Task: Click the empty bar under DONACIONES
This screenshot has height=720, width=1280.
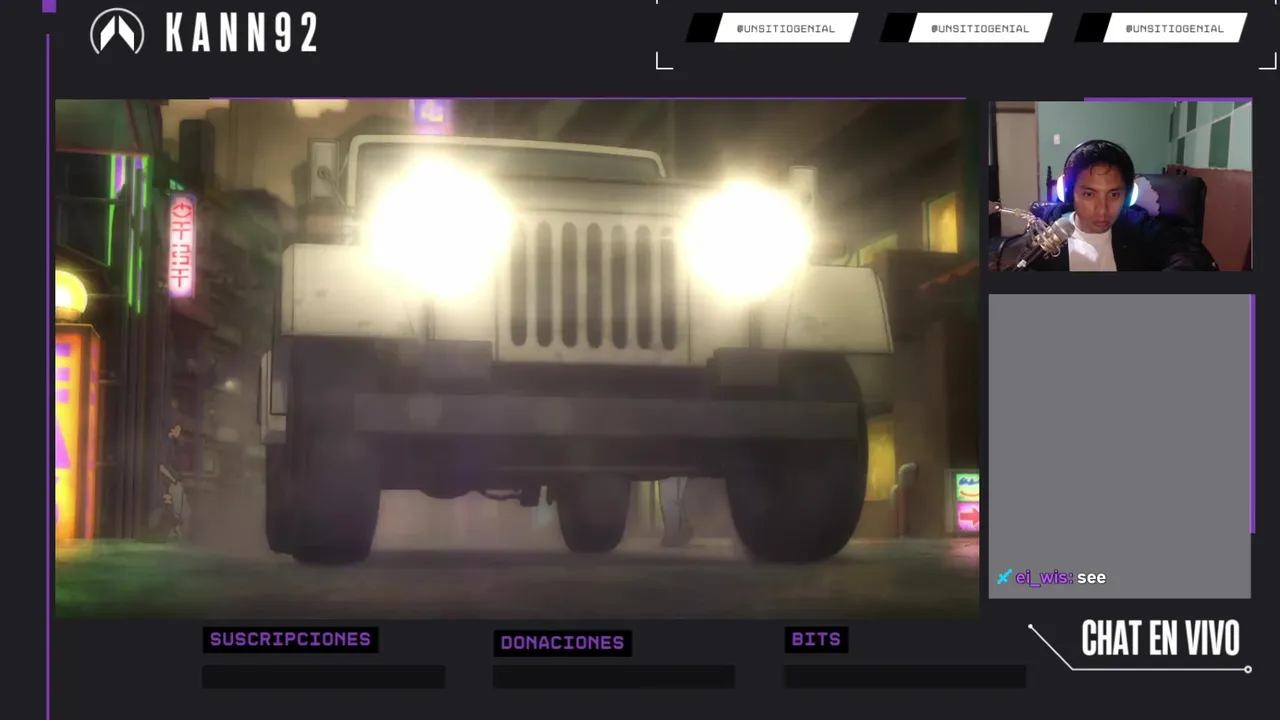Action: pyautogui.click(x=613, y=677)
